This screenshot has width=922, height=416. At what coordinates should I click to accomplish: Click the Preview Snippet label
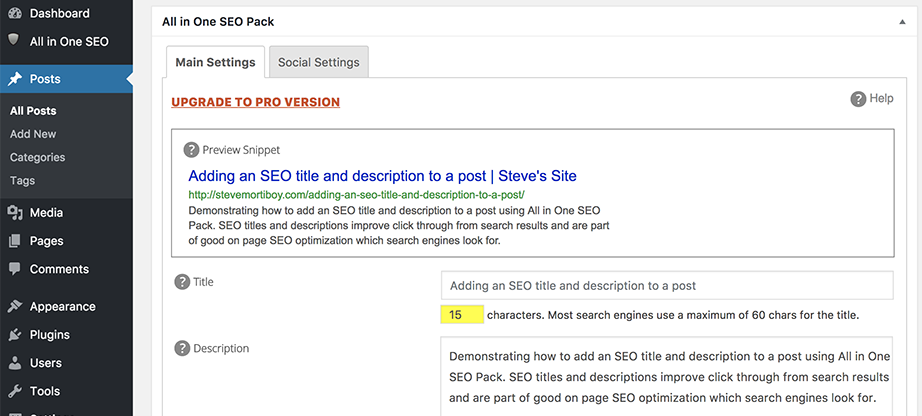tap(241, 150)
